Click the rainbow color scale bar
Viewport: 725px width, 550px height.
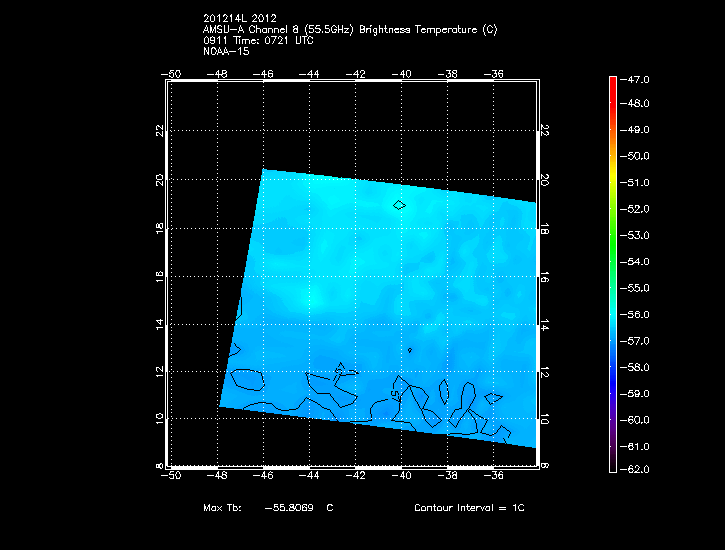coord(613,275)
